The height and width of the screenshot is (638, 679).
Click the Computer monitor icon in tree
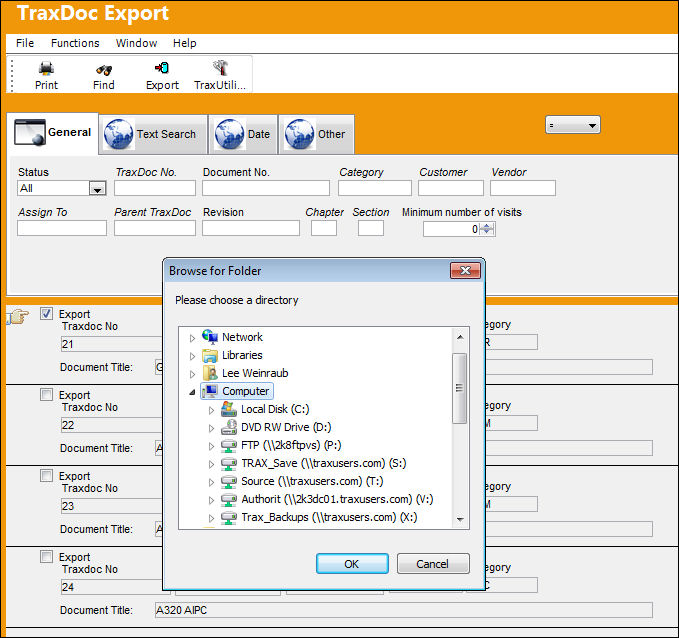point(210,391)
